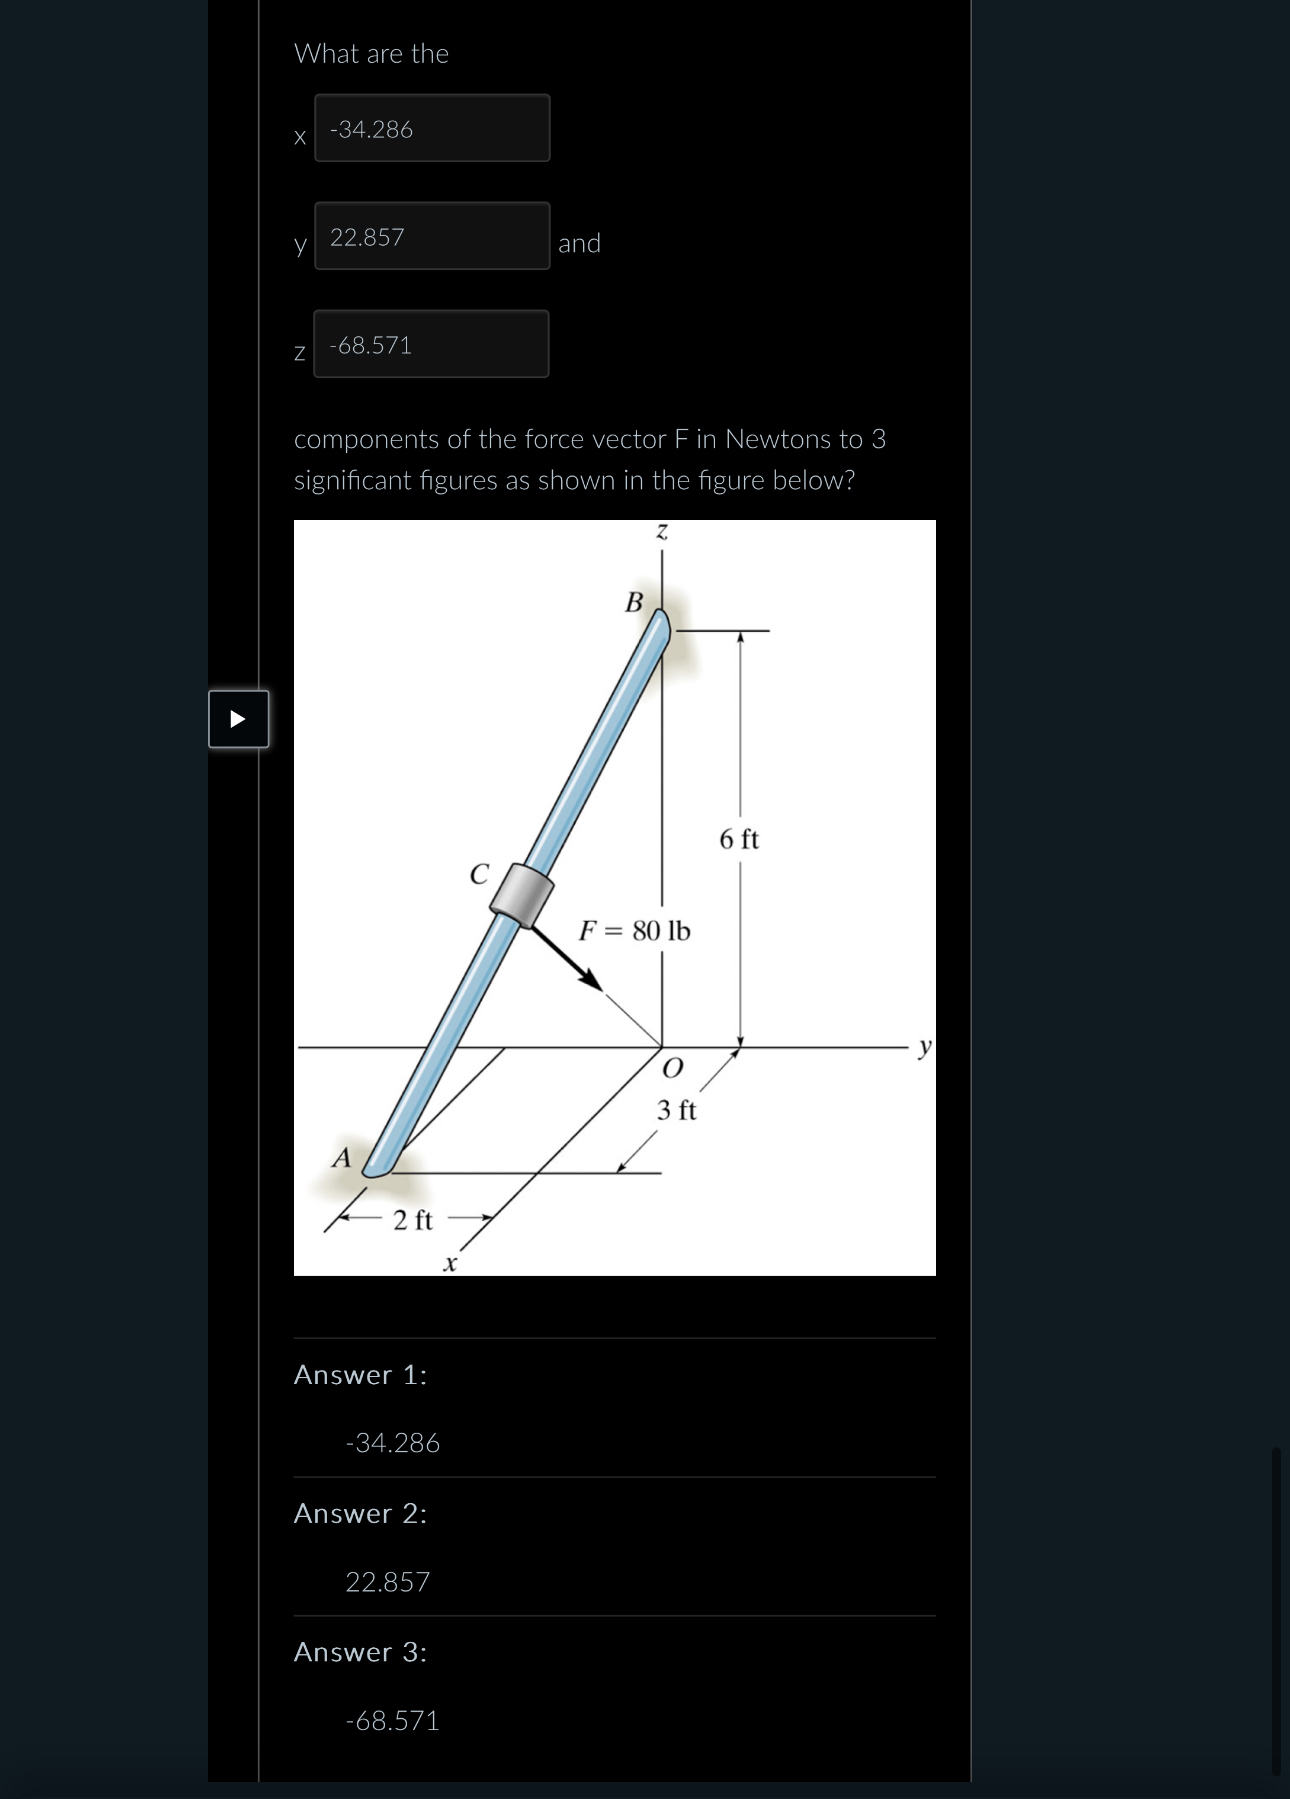Click the scrollbar on the right edge
This screenshot has width=1290, height=1799.
coord(1278,1600)
